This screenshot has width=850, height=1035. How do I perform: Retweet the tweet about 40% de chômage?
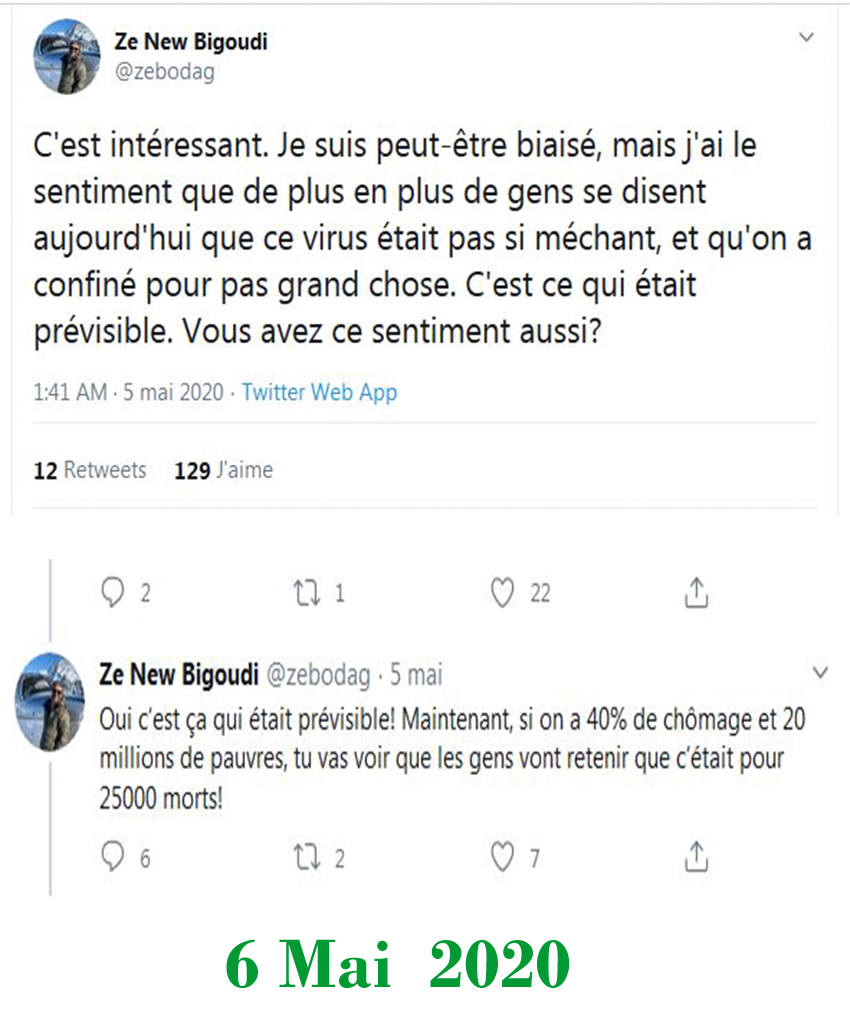[x=306, y=857]
